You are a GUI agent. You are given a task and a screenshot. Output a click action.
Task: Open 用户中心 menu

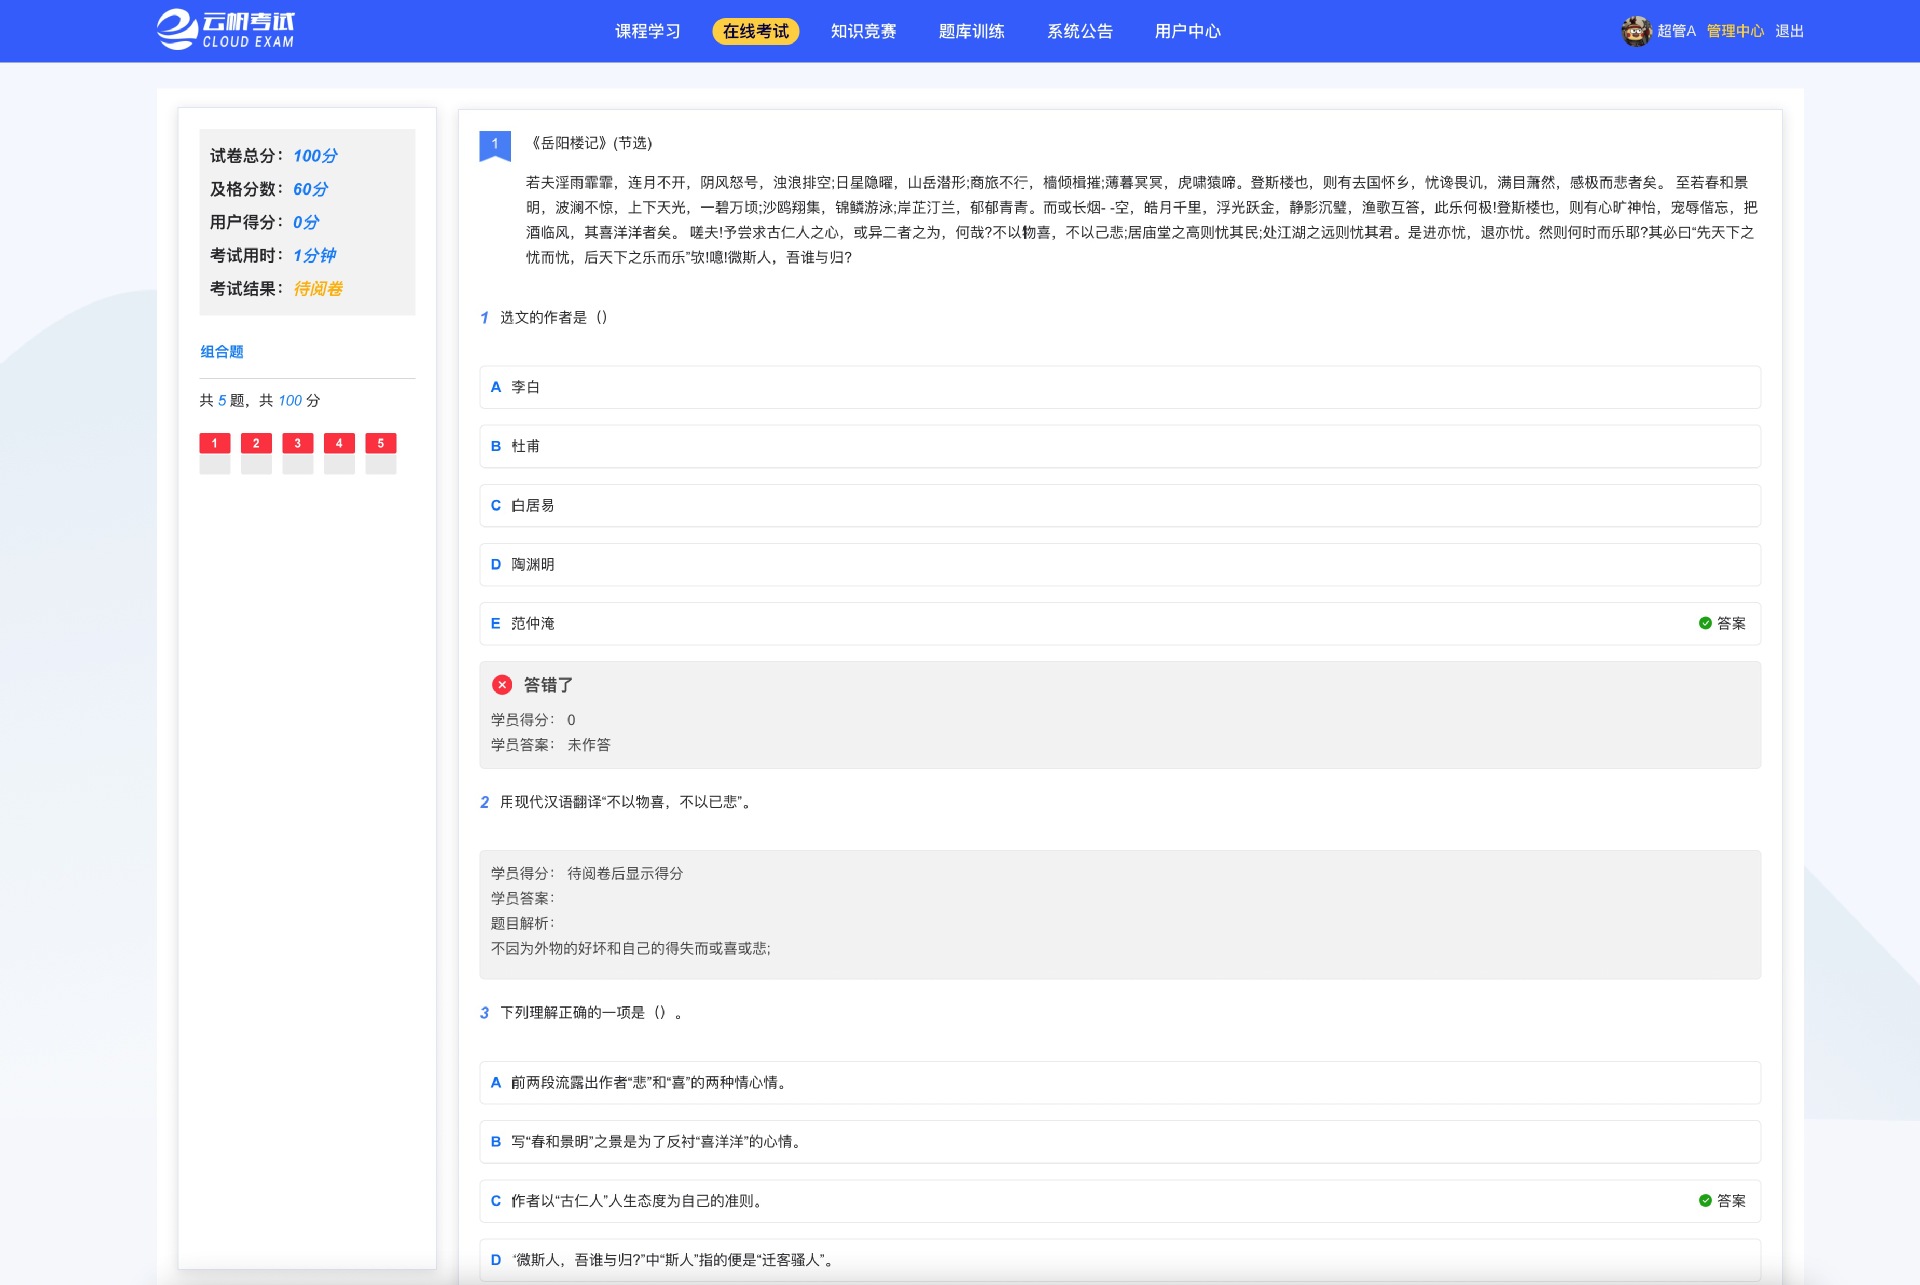pyautogui.click(x=1187, y=31)
